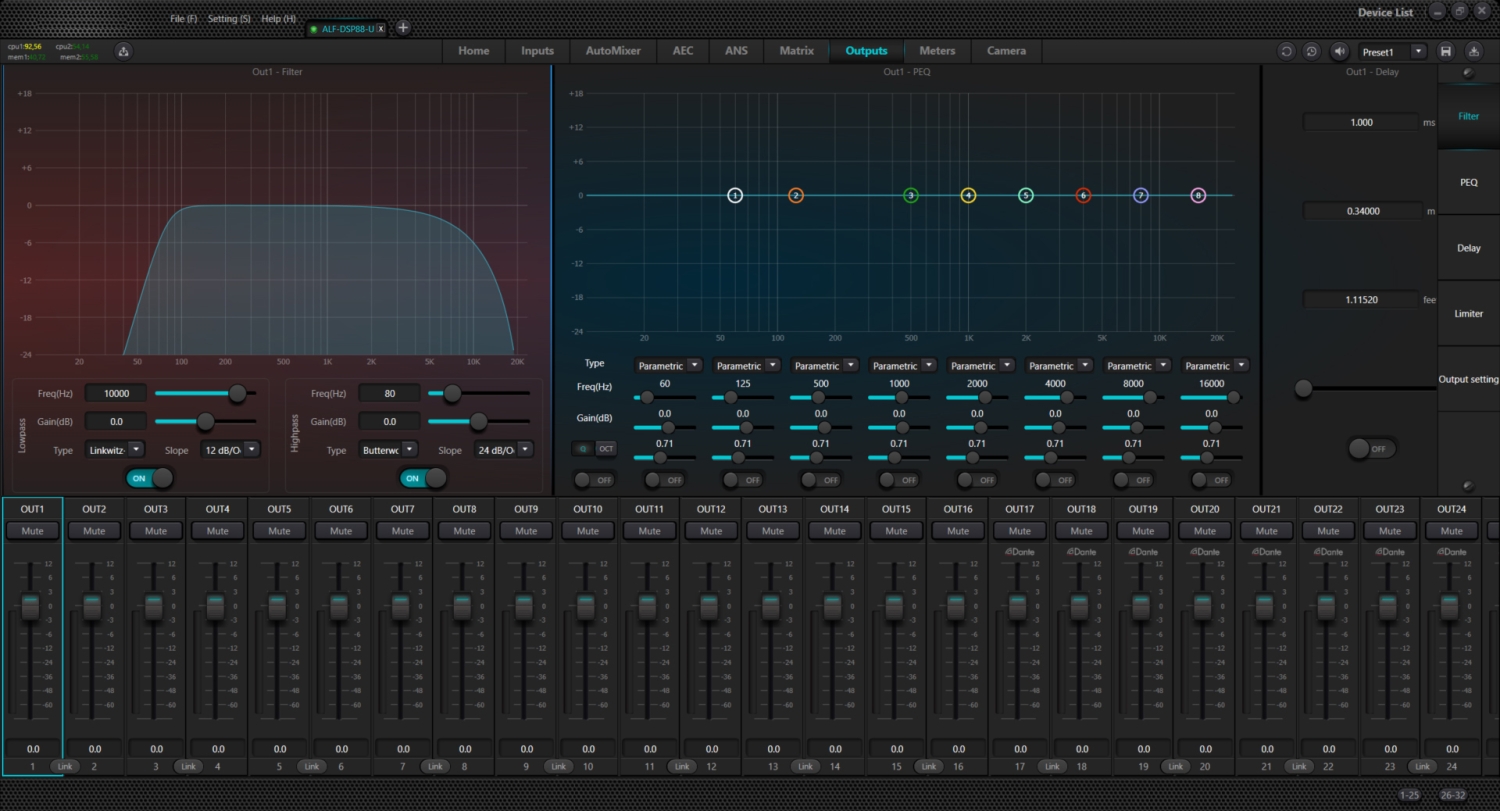This screenshot has height=811, width=1500.
Task: Enable the 4000 Hz PEQ band switch
Action: pos(1054,480)
